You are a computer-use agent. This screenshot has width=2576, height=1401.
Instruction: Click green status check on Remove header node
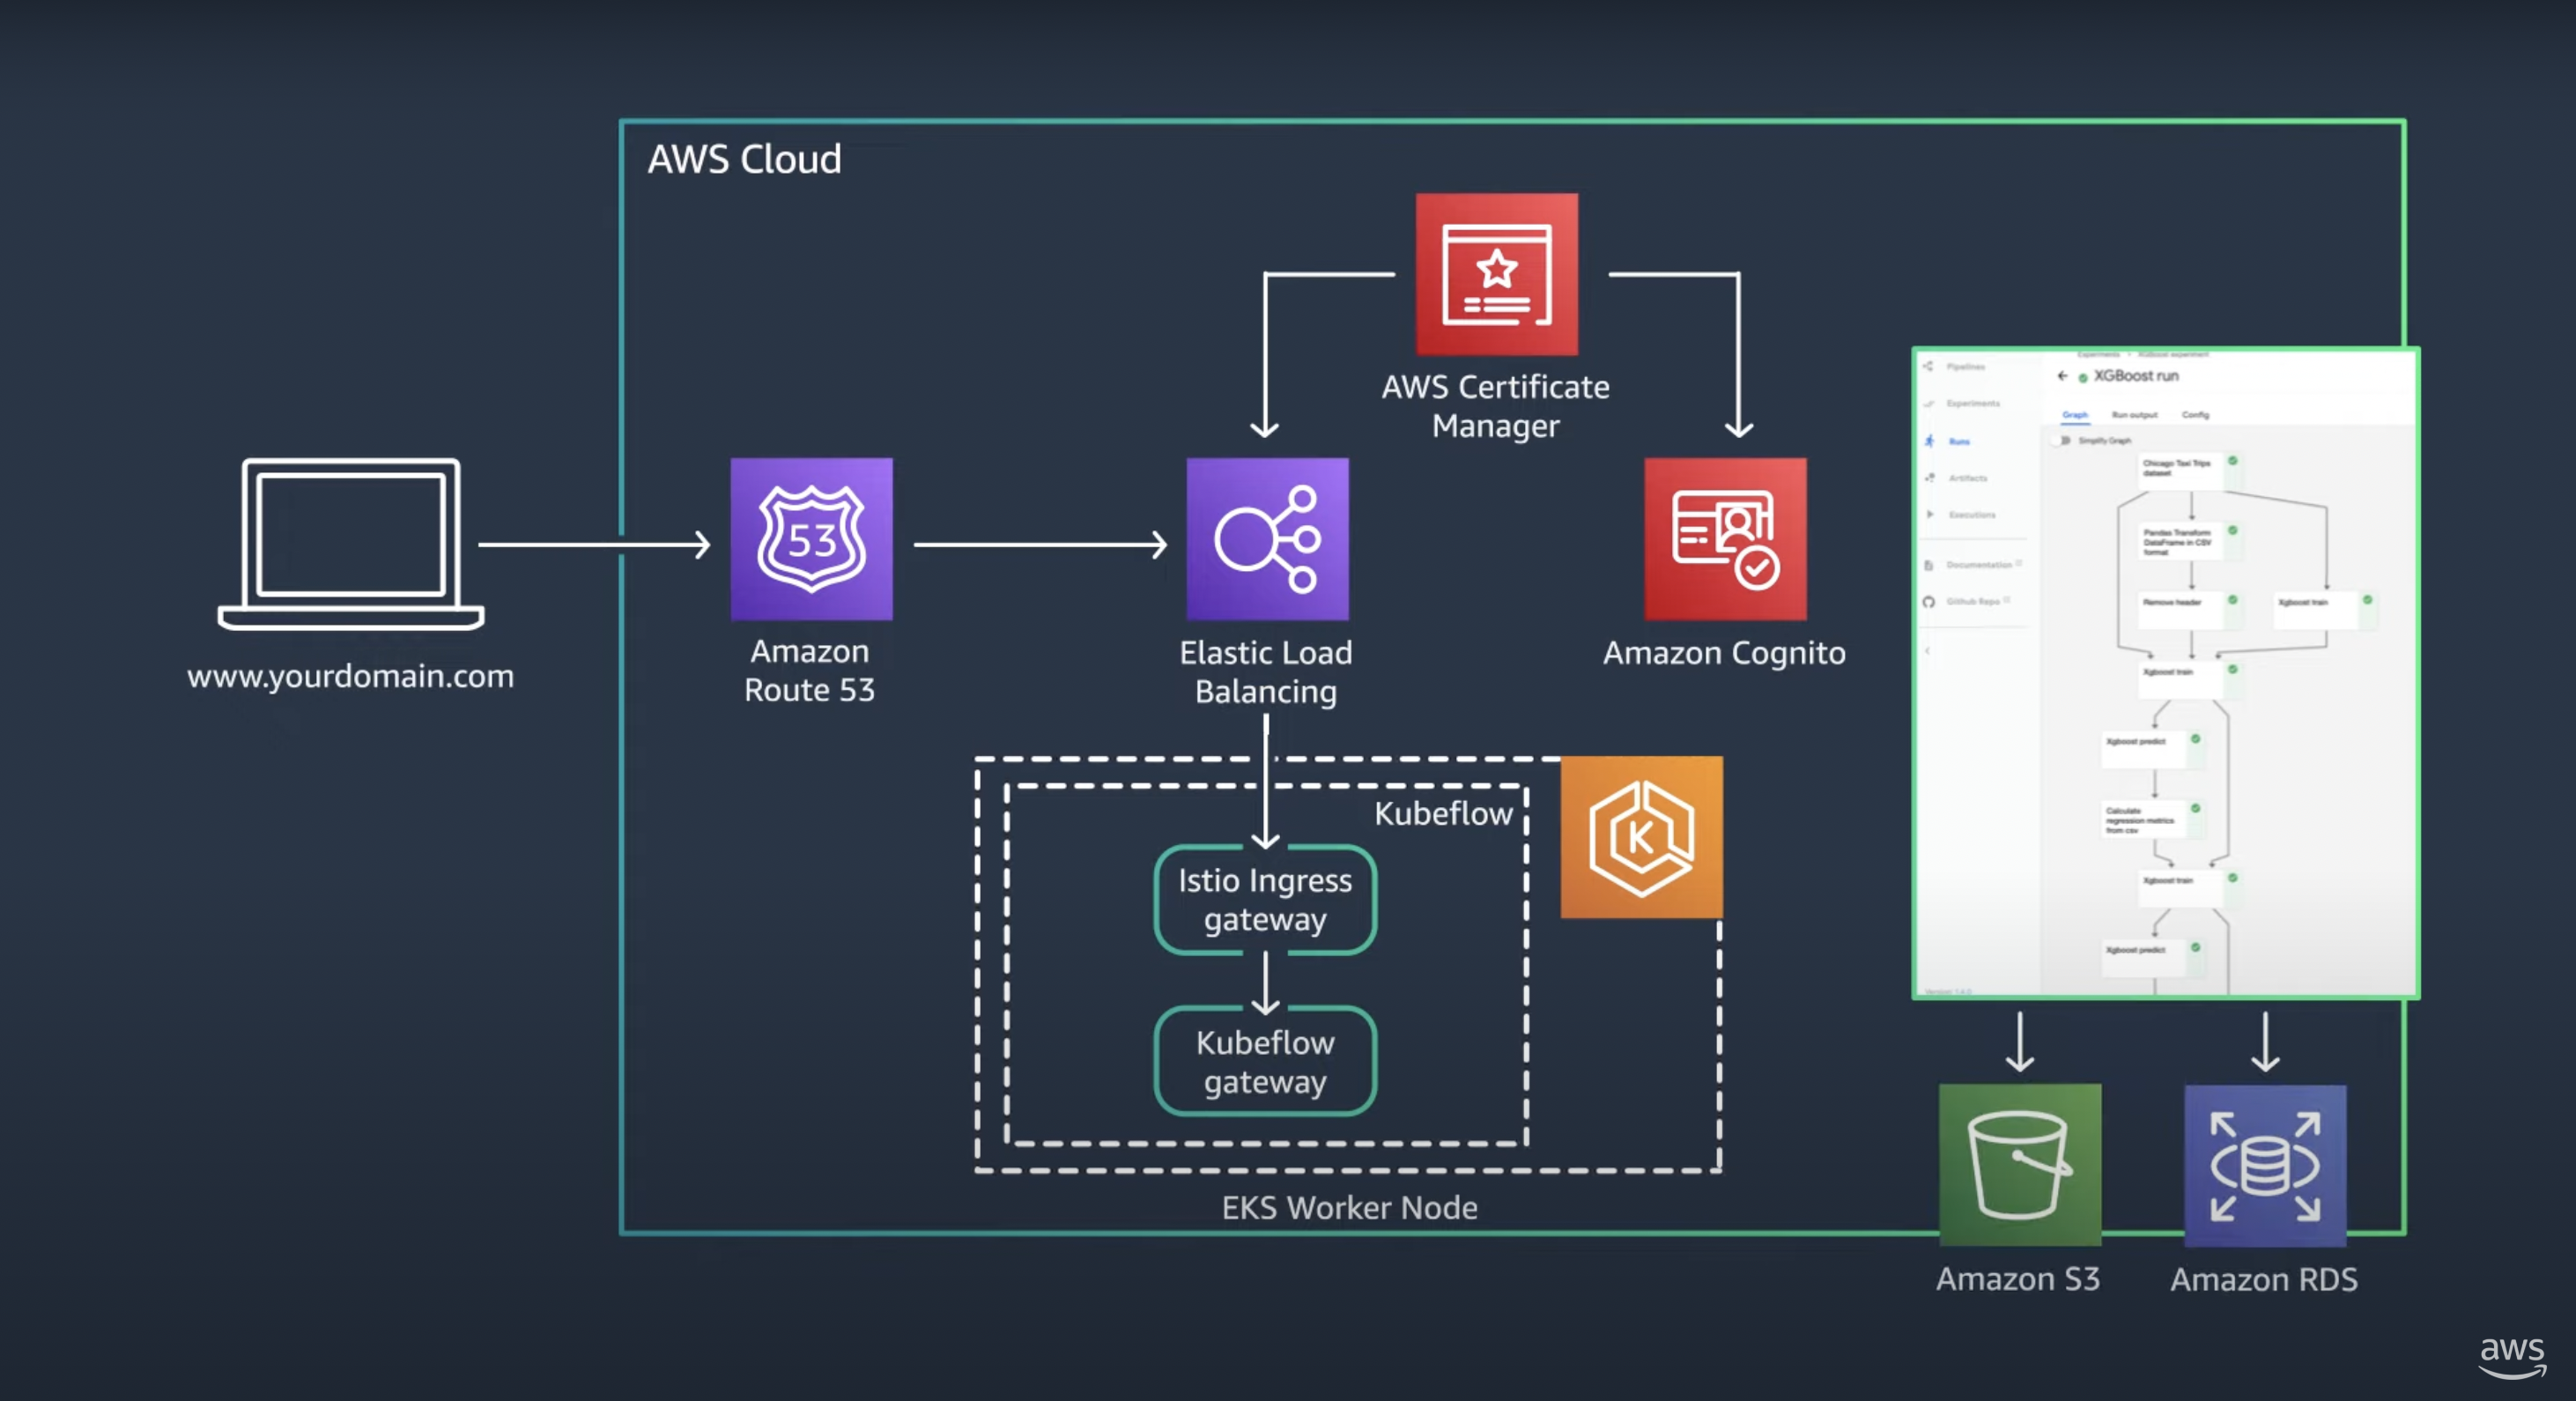pos(2232,600)
